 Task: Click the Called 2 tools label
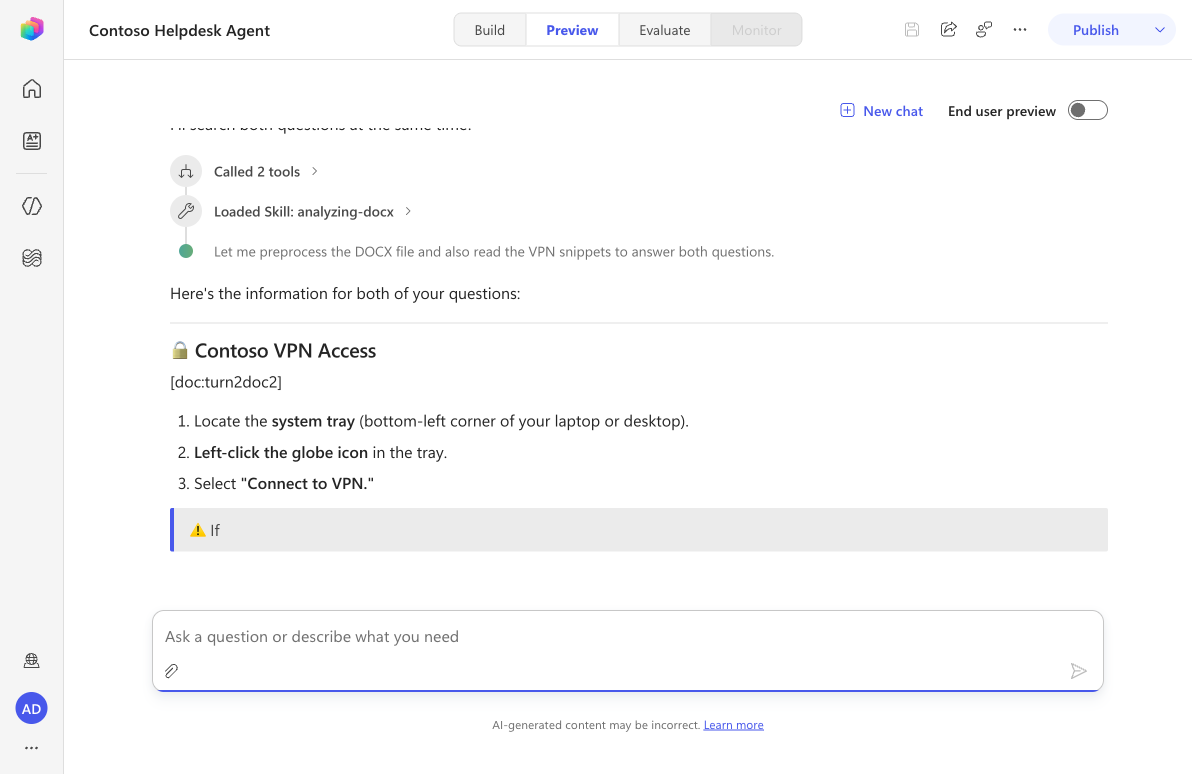(257, 172)
